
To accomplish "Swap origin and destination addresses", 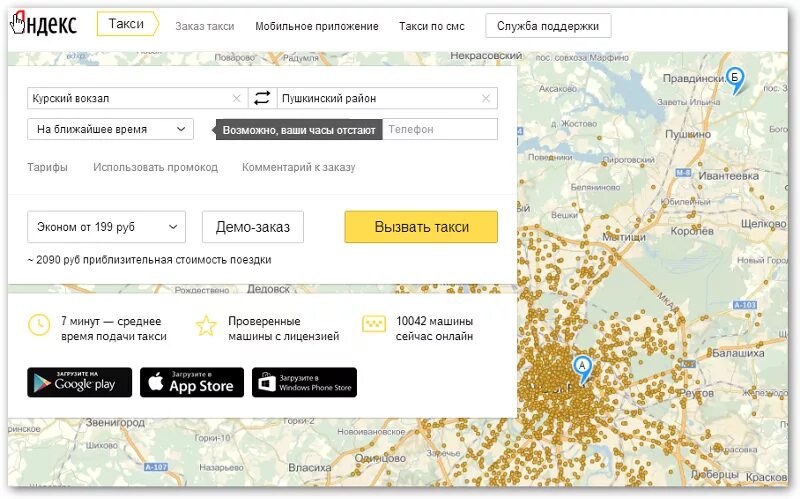I will (262, 98).
